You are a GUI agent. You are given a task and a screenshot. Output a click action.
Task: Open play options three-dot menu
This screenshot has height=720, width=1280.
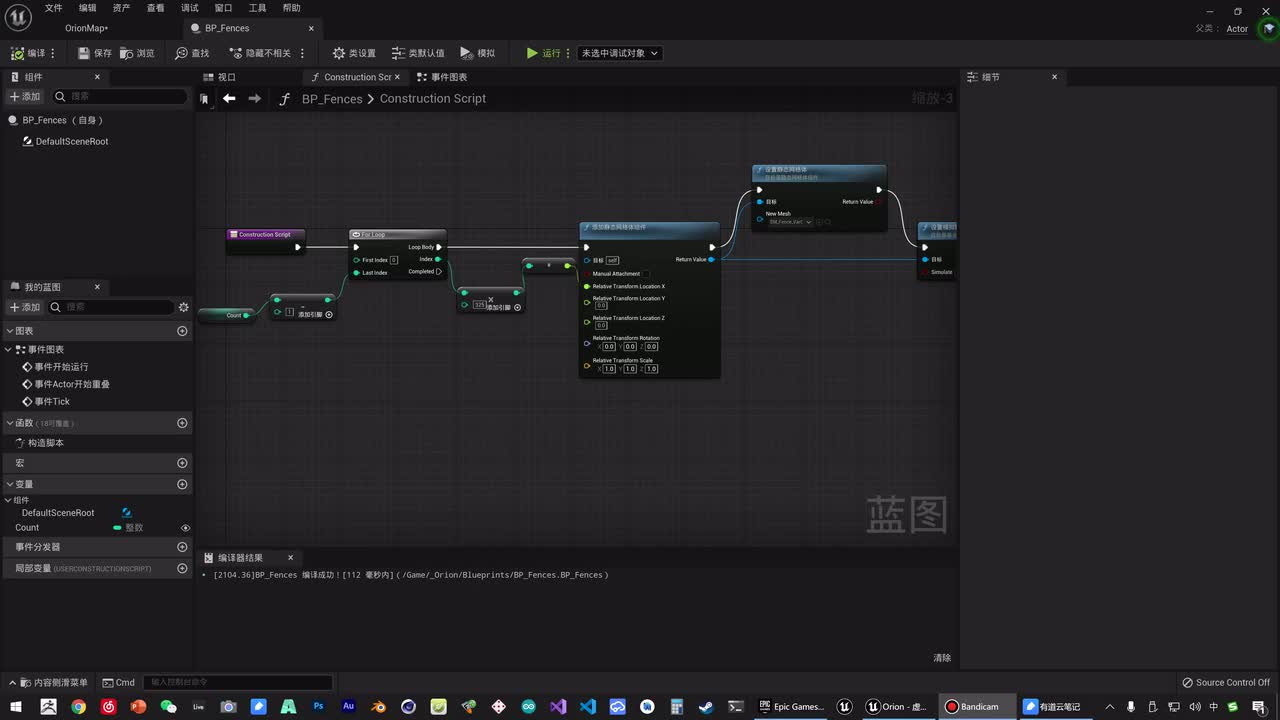coord(569,53)
